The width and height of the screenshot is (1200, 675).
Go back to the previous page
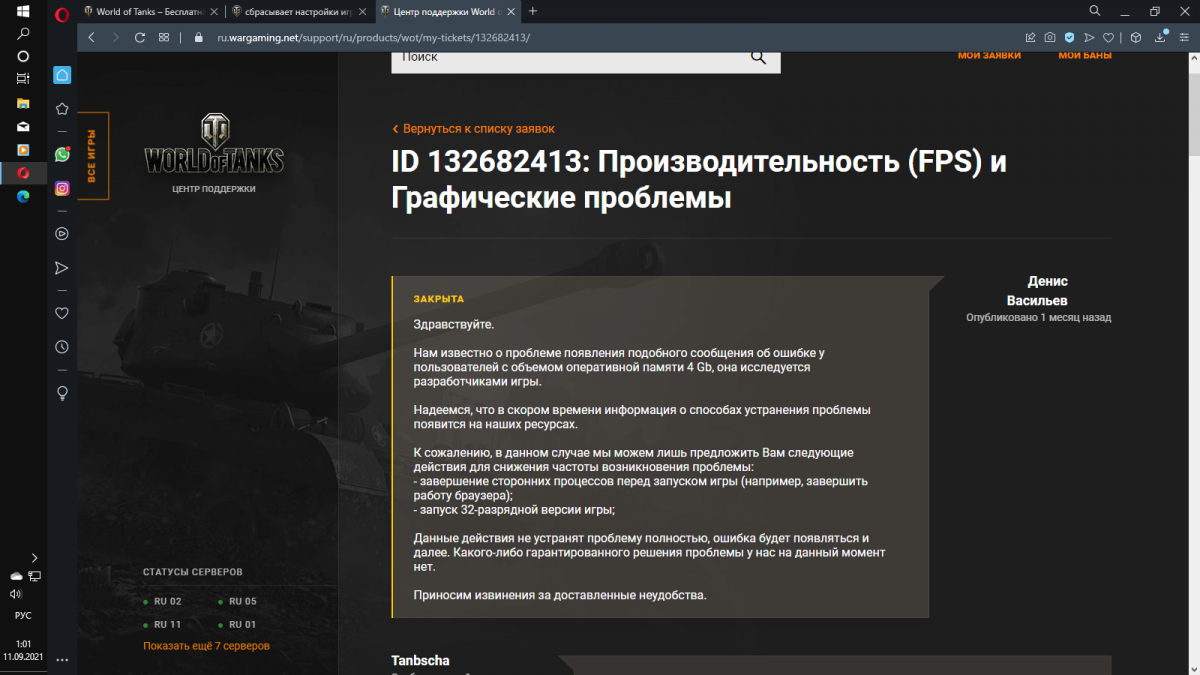coord(92,37)
